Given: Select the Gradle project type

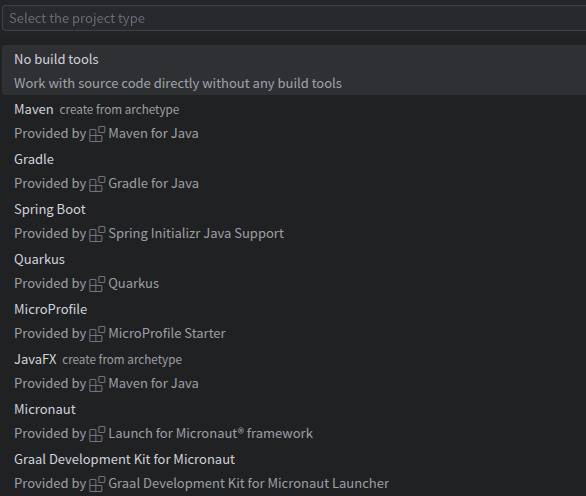Looking at the screenshot, I should point(294,171).
